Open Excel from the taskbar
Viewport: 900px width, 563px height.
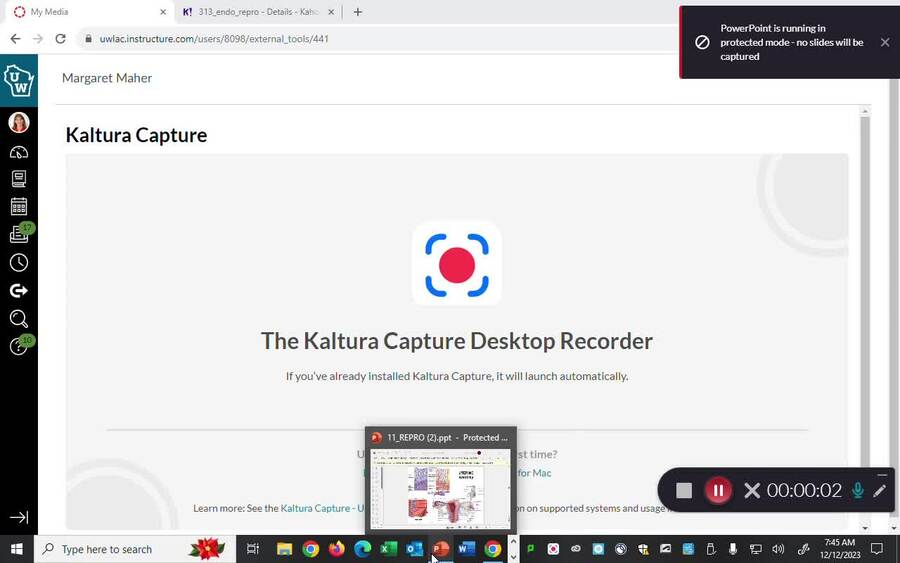(389, 549)
